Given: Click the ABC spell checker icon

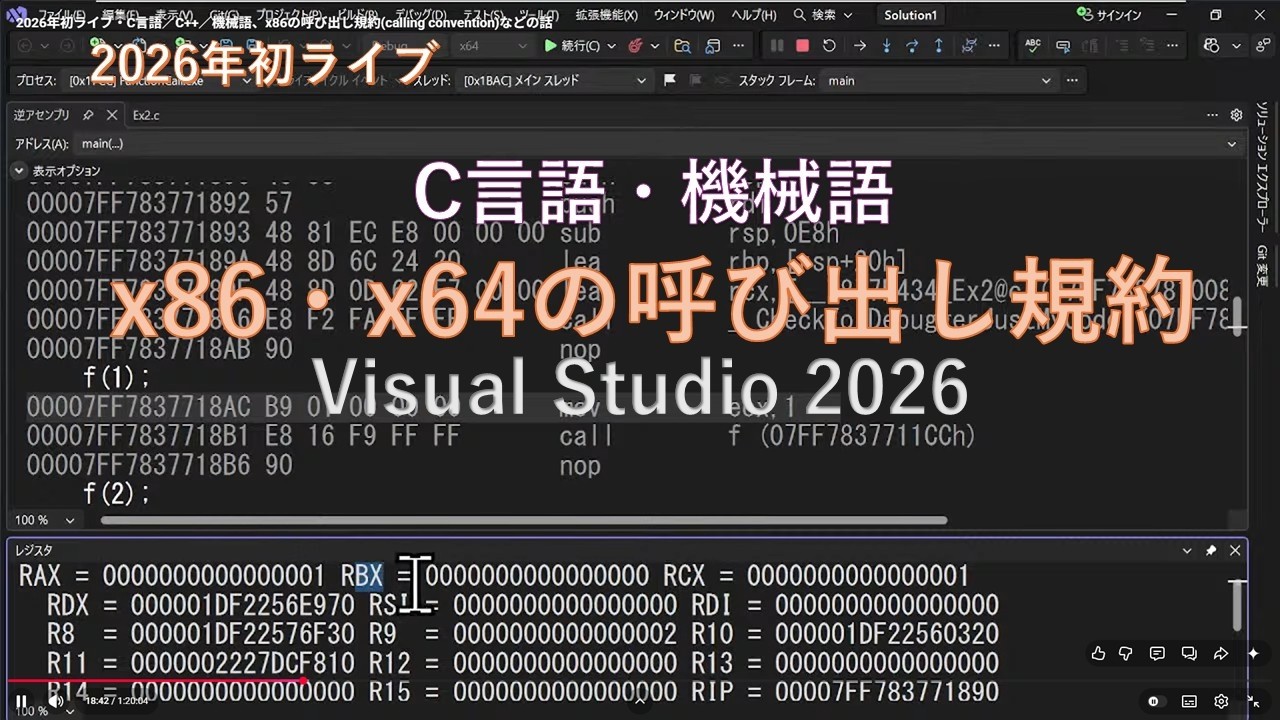Looking at the screenshot, I should (x=1034, y=46).
